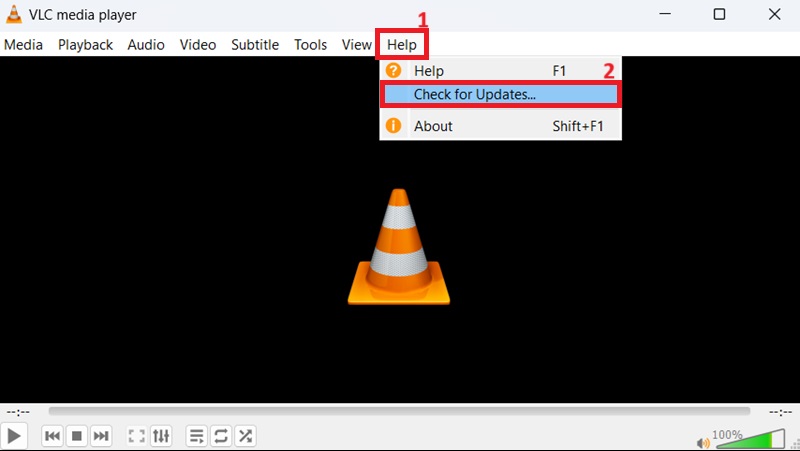Open the About menu entry
This screenshot has width=800, height=451.
tap(501, 126)
